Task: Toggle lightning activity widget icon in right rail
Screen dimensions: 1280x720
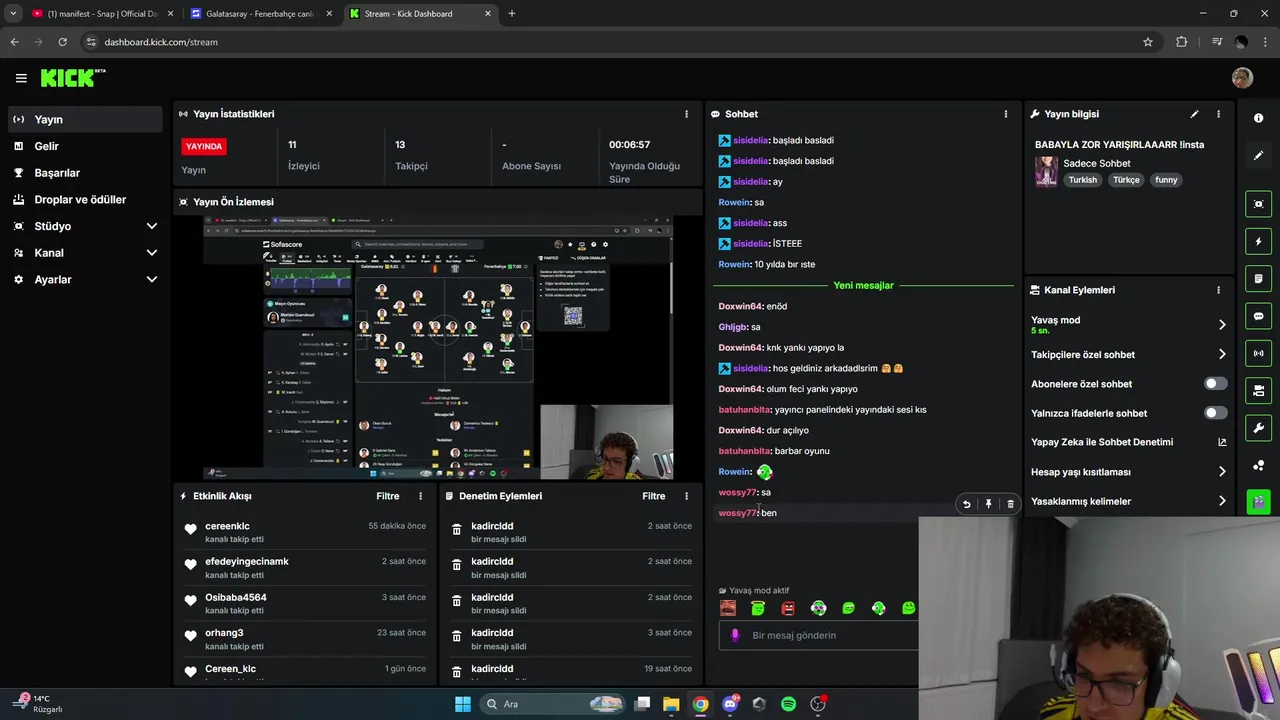Action: [x=1258, y=241]
